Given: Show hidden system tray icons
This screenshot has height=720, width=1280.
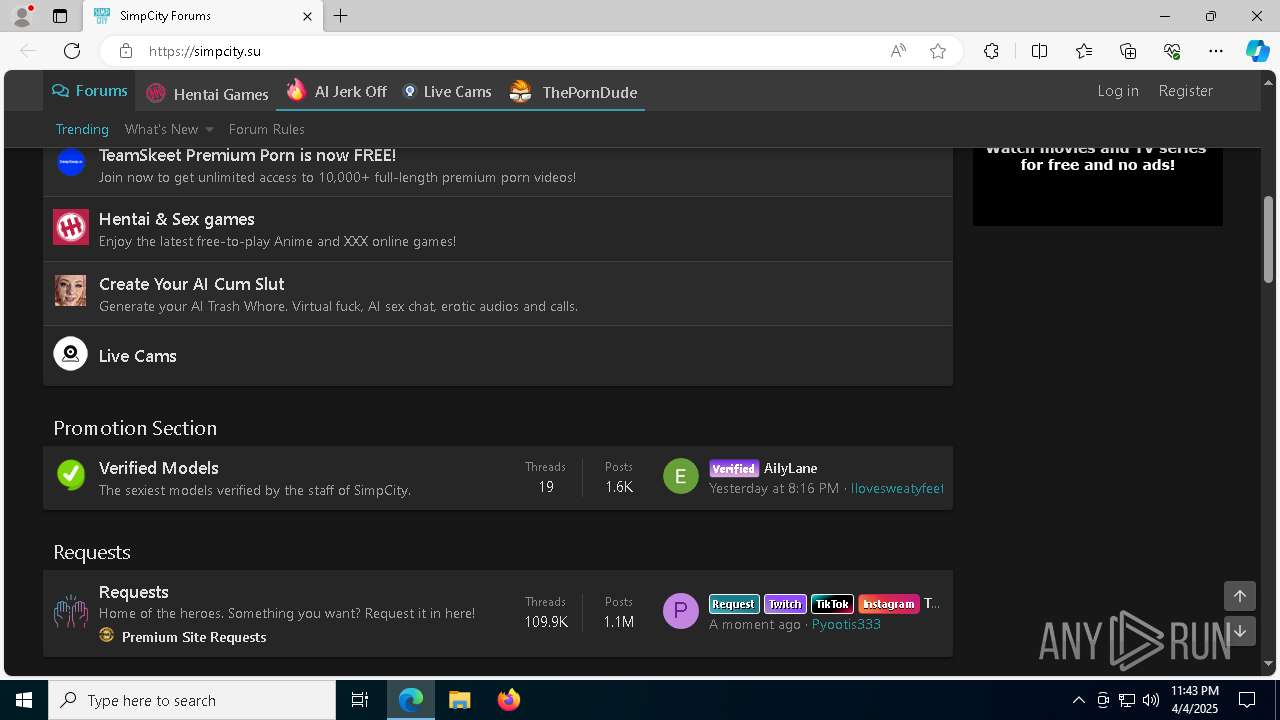Looking at the screenshot, I should tap(1078, 700).
